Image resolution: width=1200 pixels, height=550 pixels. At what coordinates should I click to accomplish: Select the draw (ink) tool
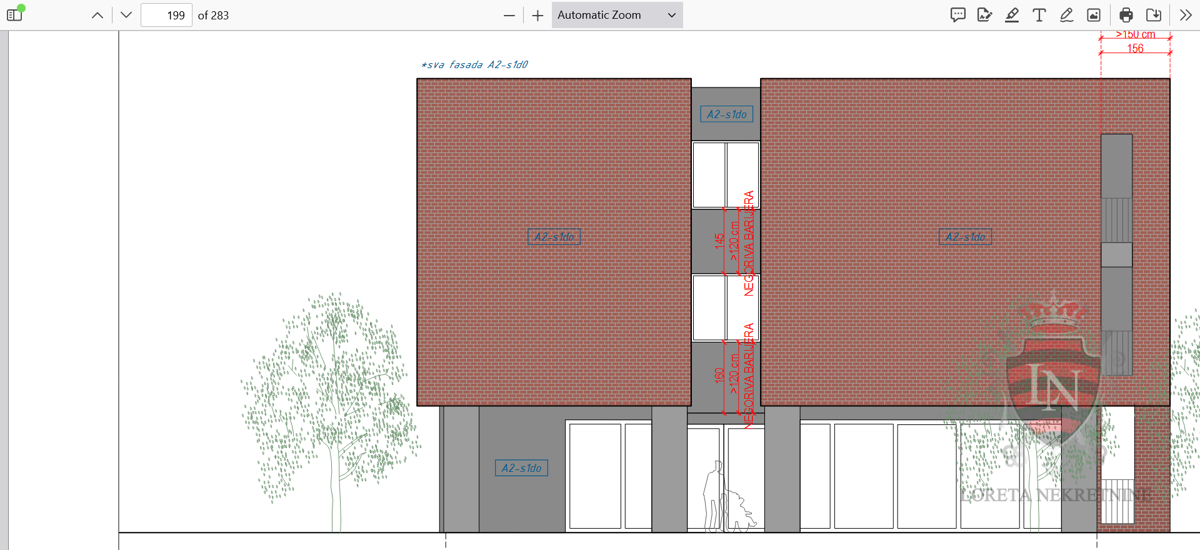[x=1066, y=15]
